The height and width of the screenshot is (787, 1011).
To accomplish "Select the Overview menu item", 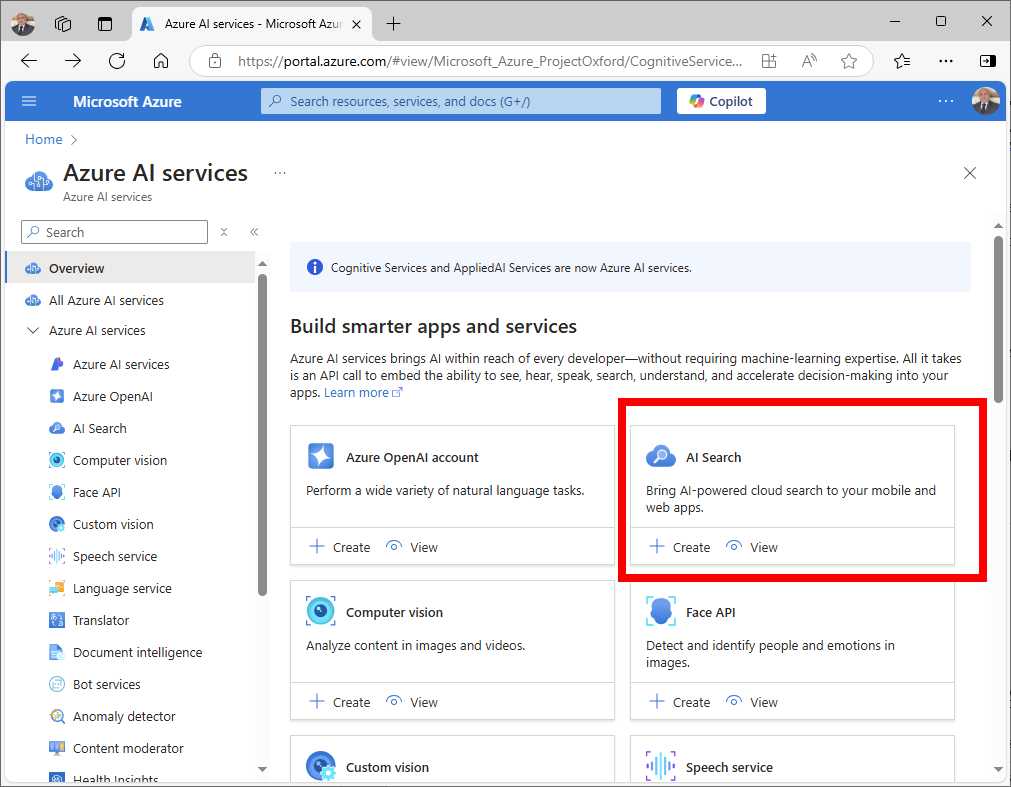I will click(130, 268).
